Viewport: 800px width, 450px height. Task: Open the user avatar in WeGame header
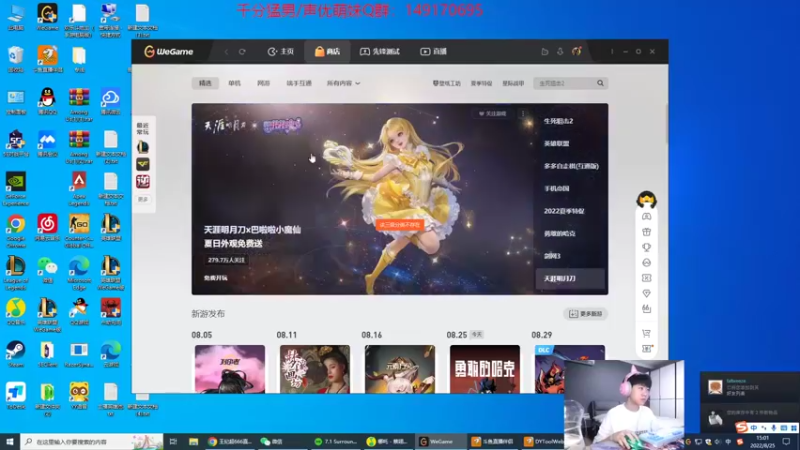pos(577,52)
